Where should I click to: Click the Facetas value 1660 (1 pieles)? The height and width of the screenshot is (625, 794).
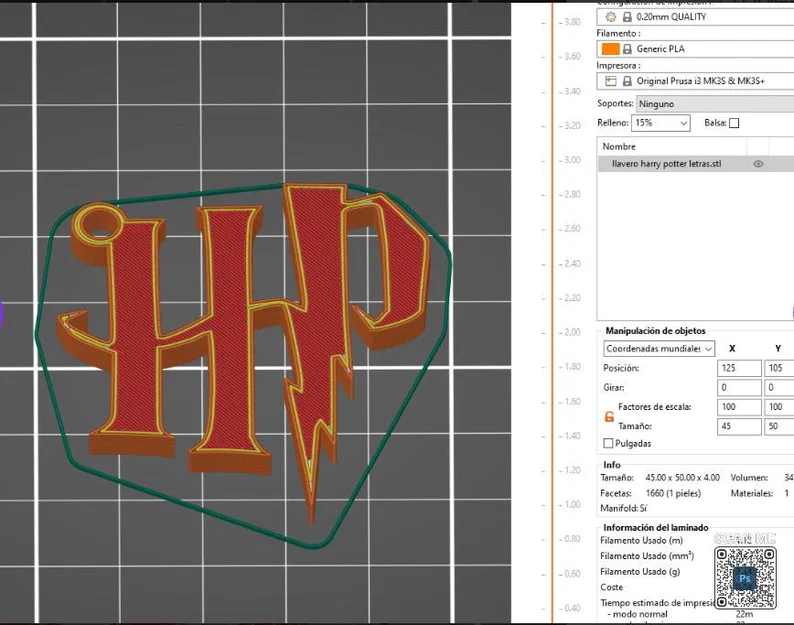point(673,493)
